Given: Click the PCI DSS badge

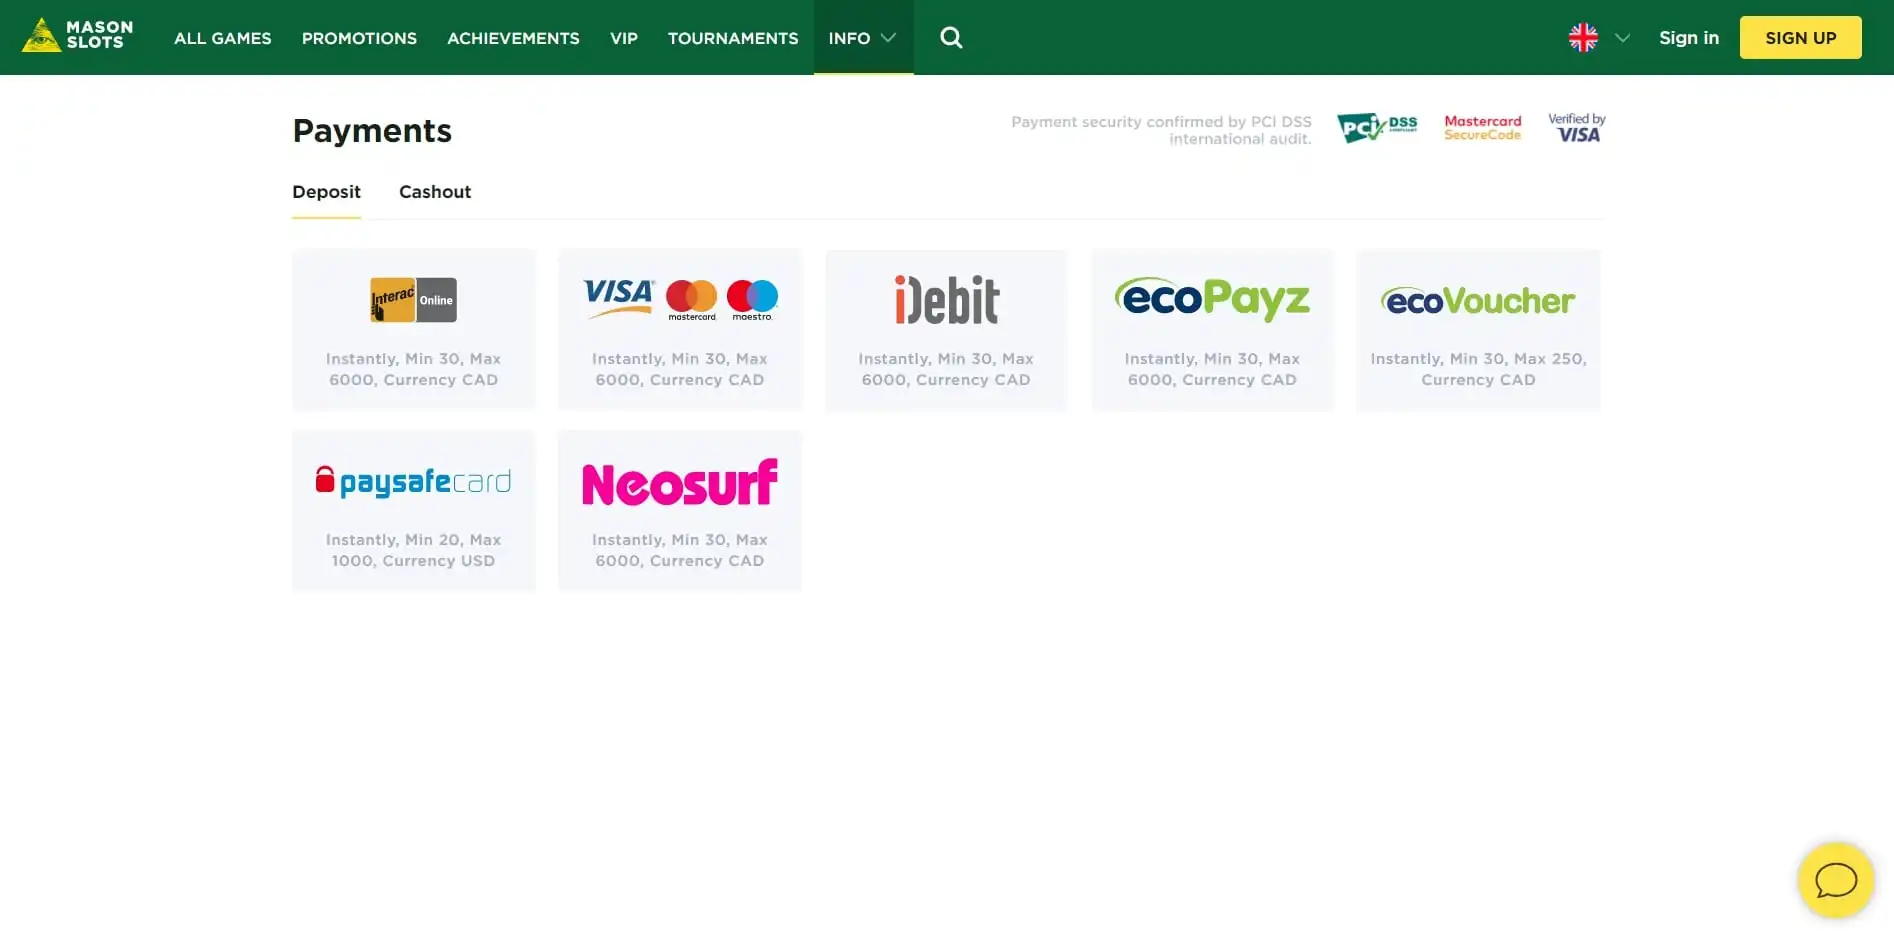Looking at the screenshot, I should tap(1377, 128).
